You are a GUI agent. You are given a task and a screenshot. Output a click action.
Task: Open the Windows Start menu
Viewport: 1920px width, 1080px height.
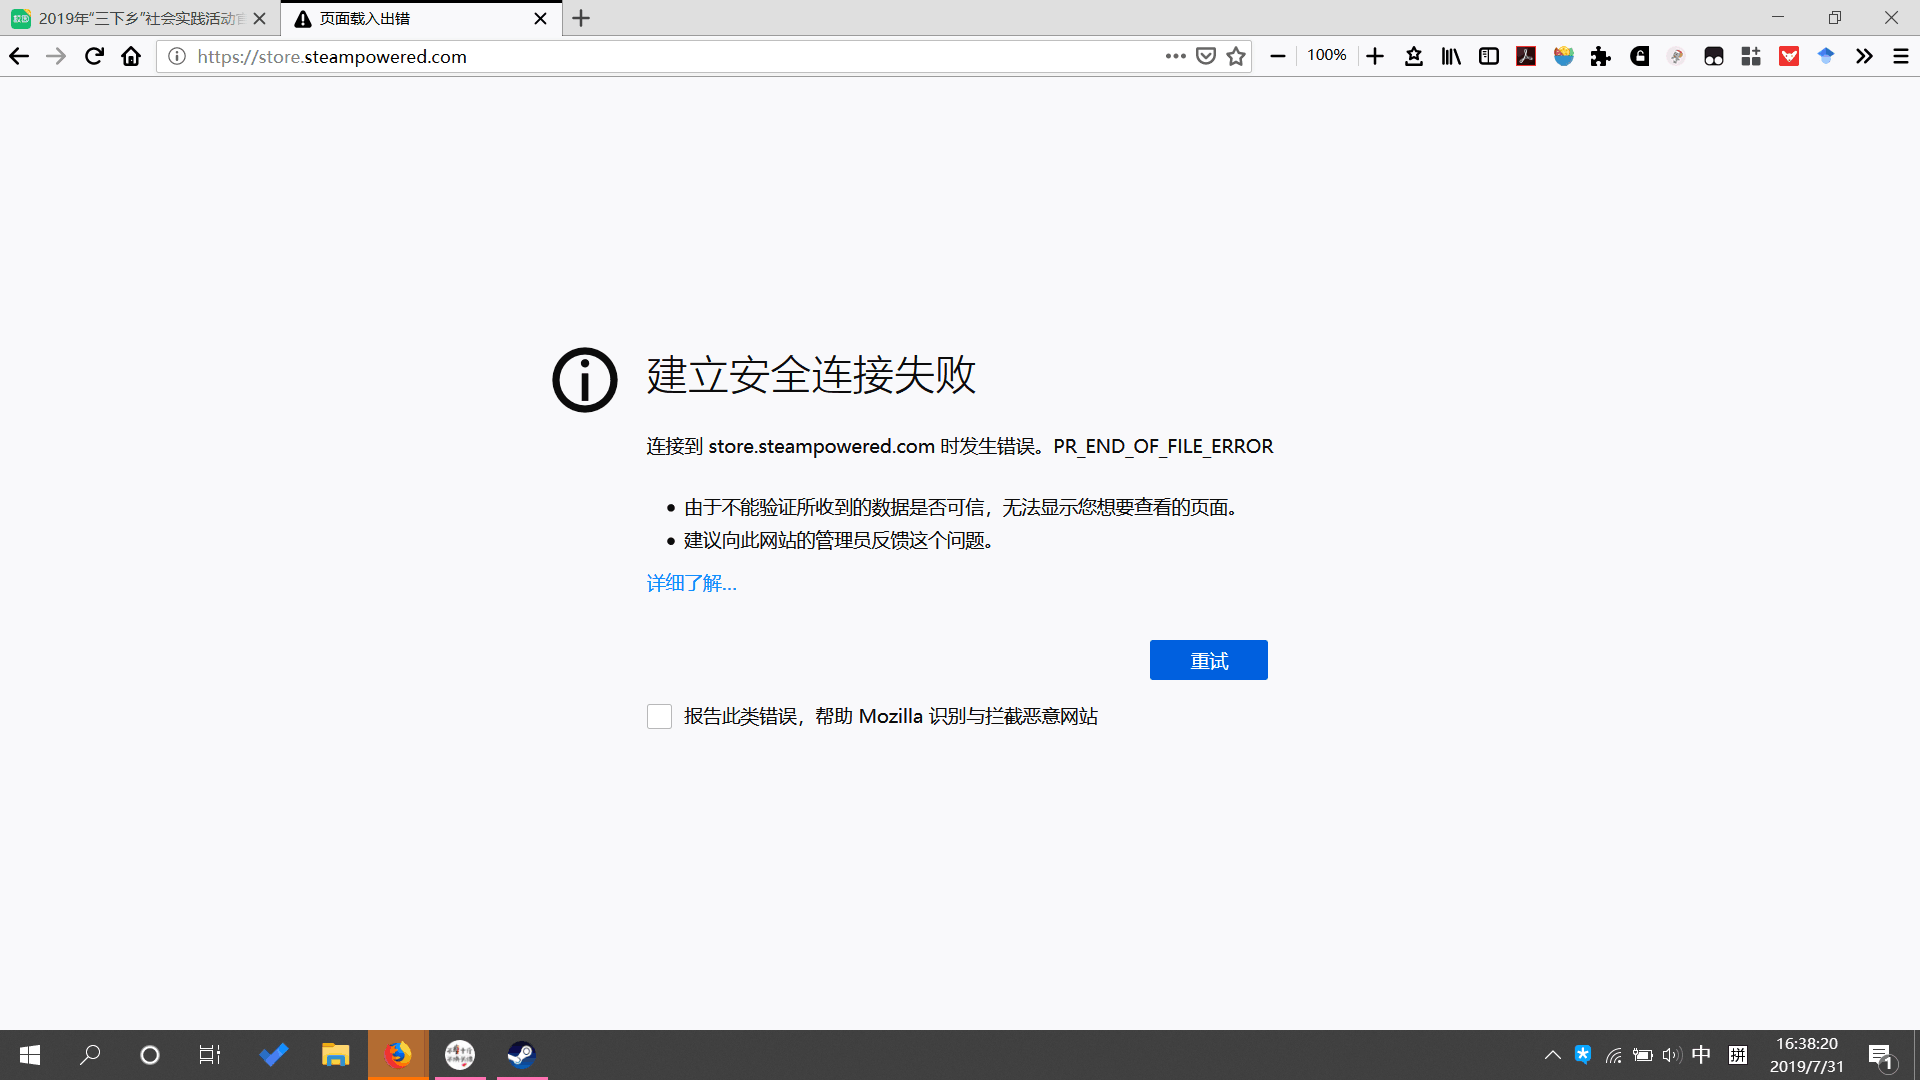pos(30,1055)
